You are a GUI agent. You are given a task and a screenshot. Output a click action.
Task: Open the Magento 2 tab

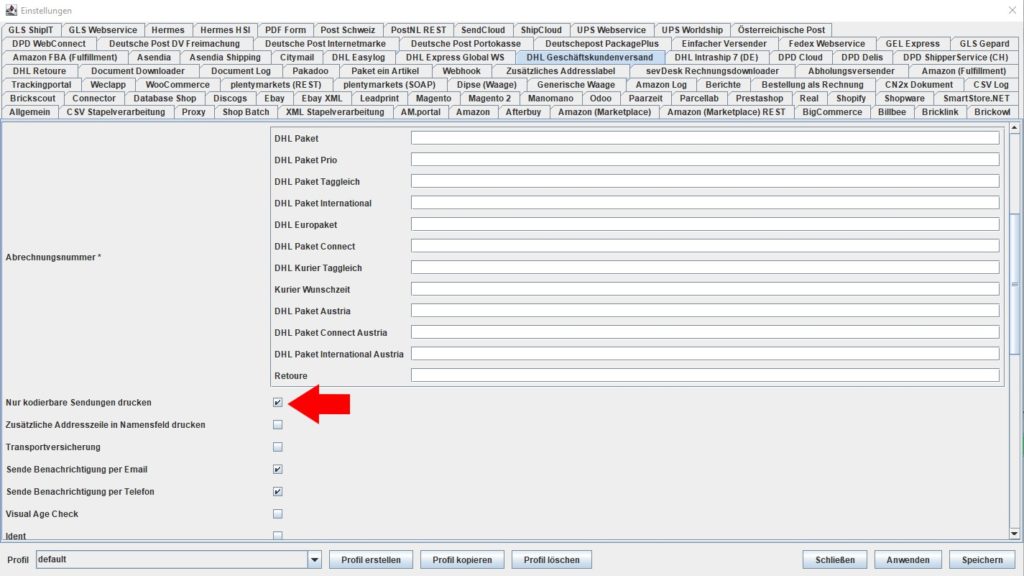pos(490,98)
